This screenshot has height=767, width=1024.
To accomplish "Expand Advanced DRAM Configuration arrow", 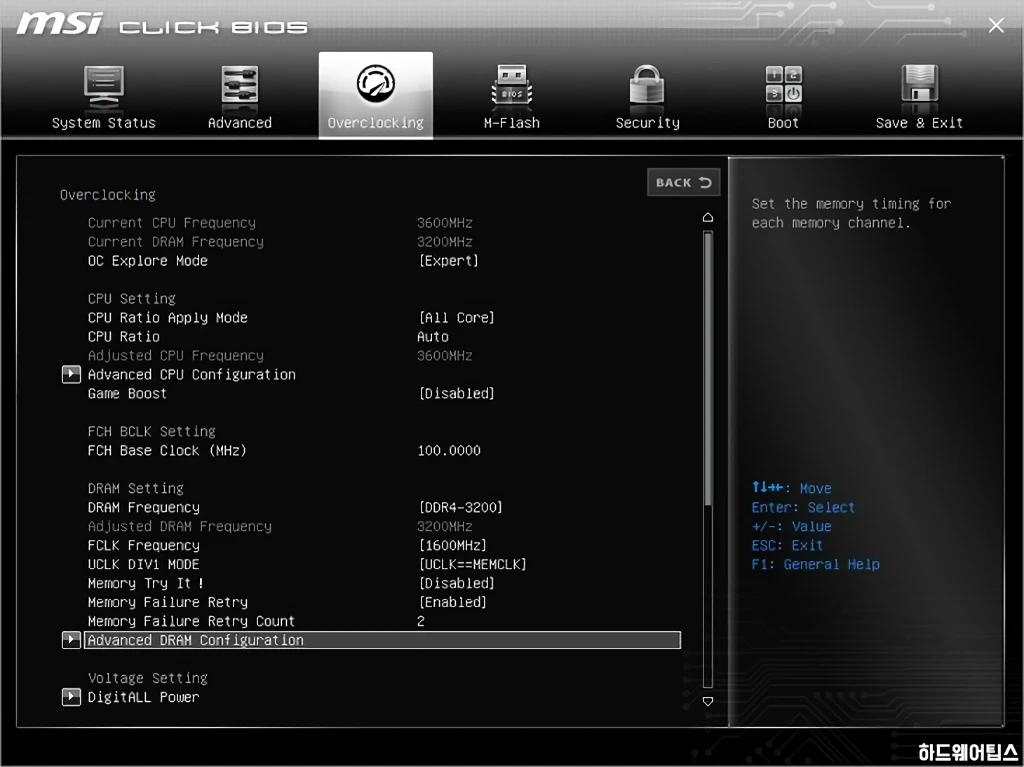I will pos(71,640).
